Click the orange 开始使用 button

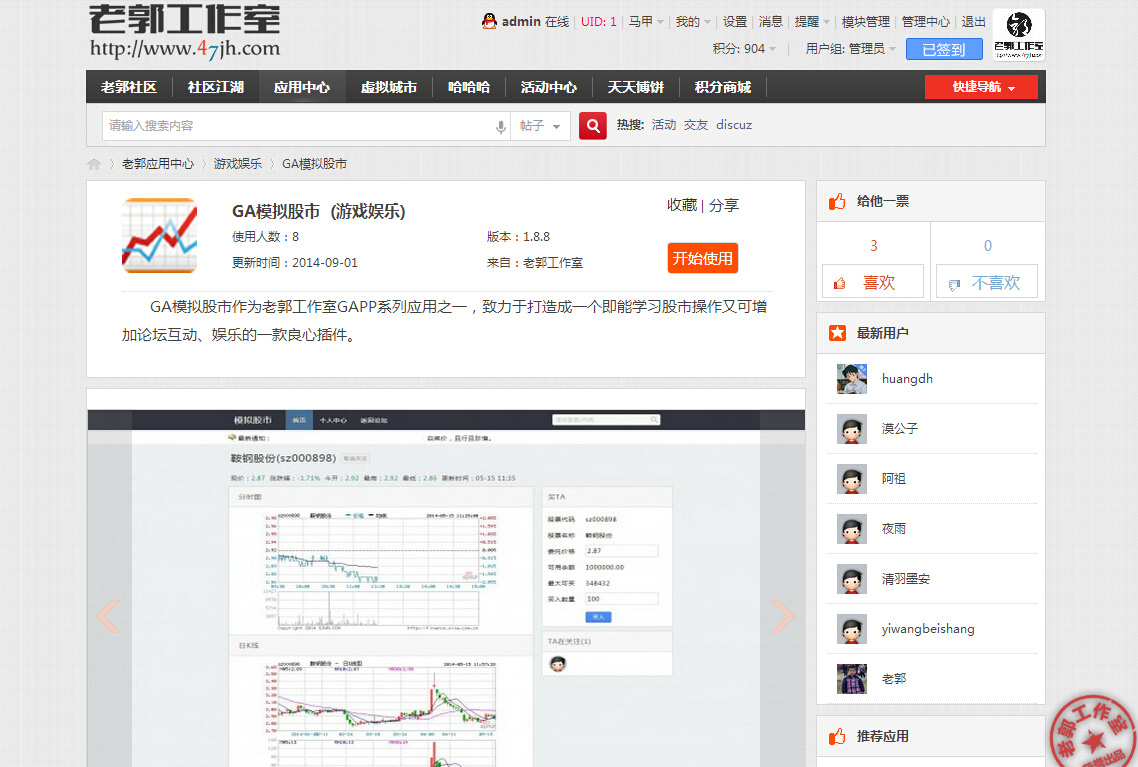tap(702, 257)
